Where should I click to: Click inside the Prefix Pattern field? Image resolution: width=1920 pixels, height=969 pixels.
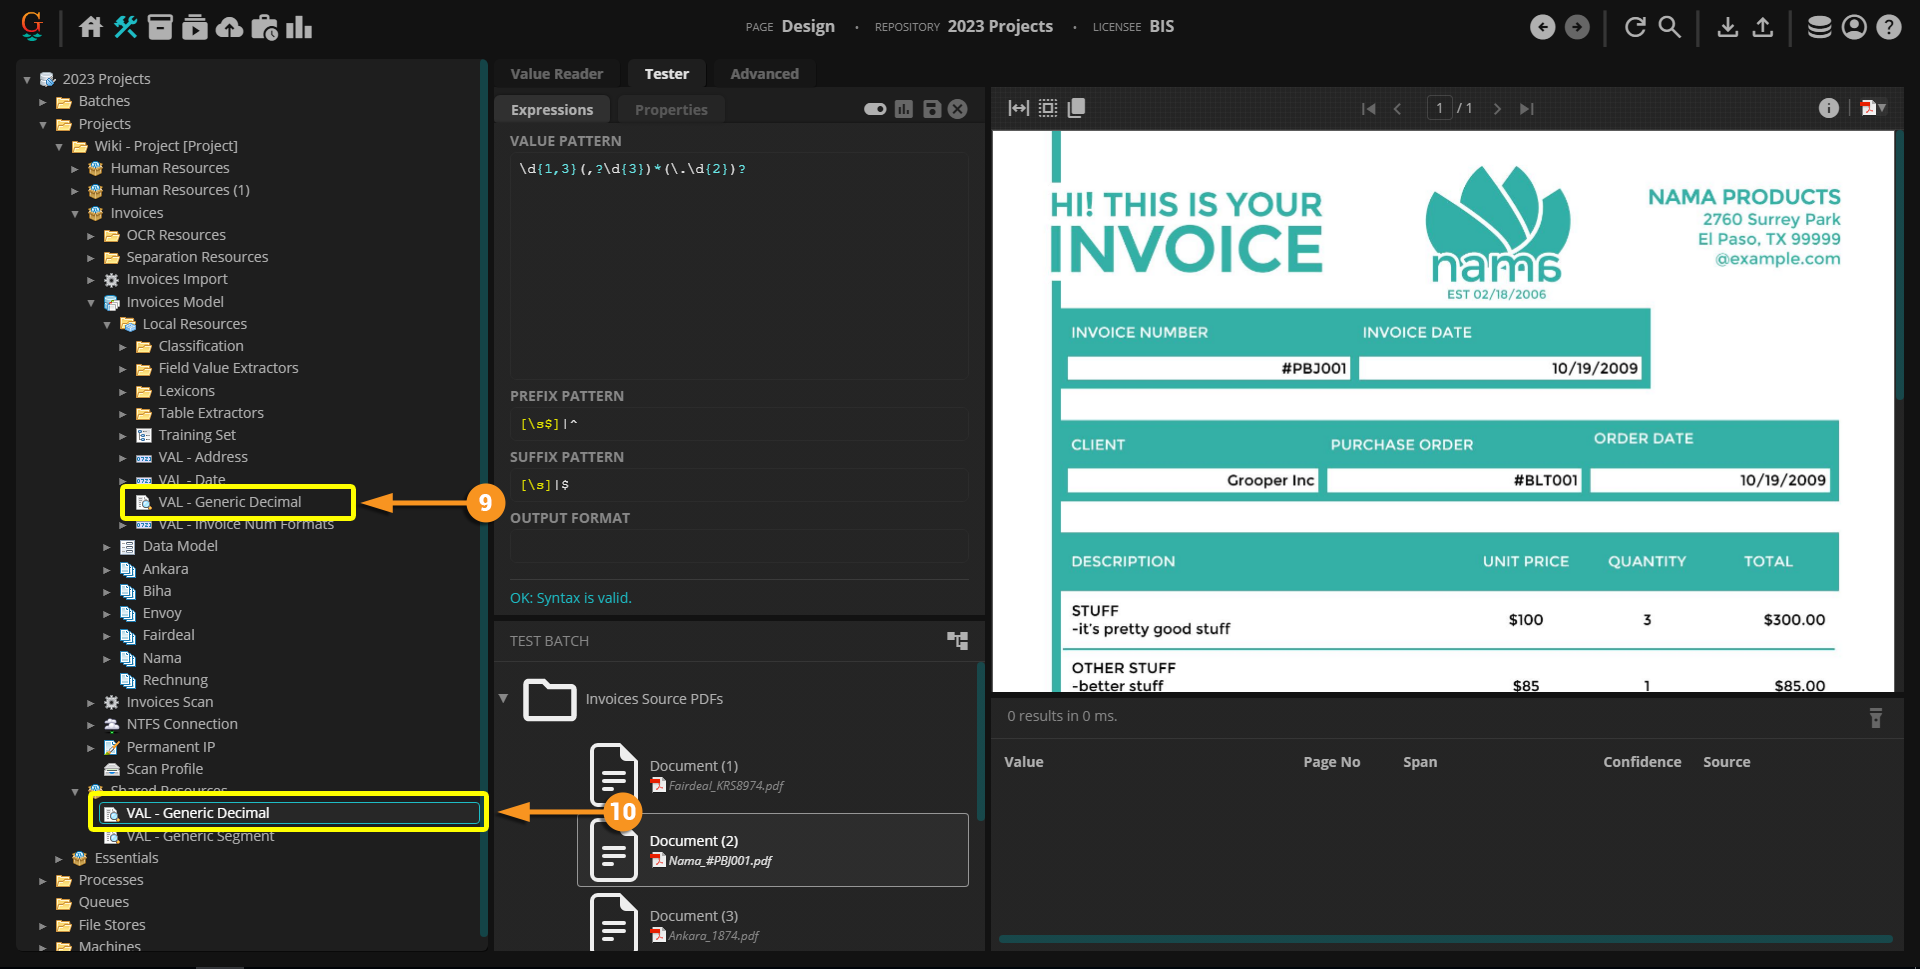tap(738, 424)
